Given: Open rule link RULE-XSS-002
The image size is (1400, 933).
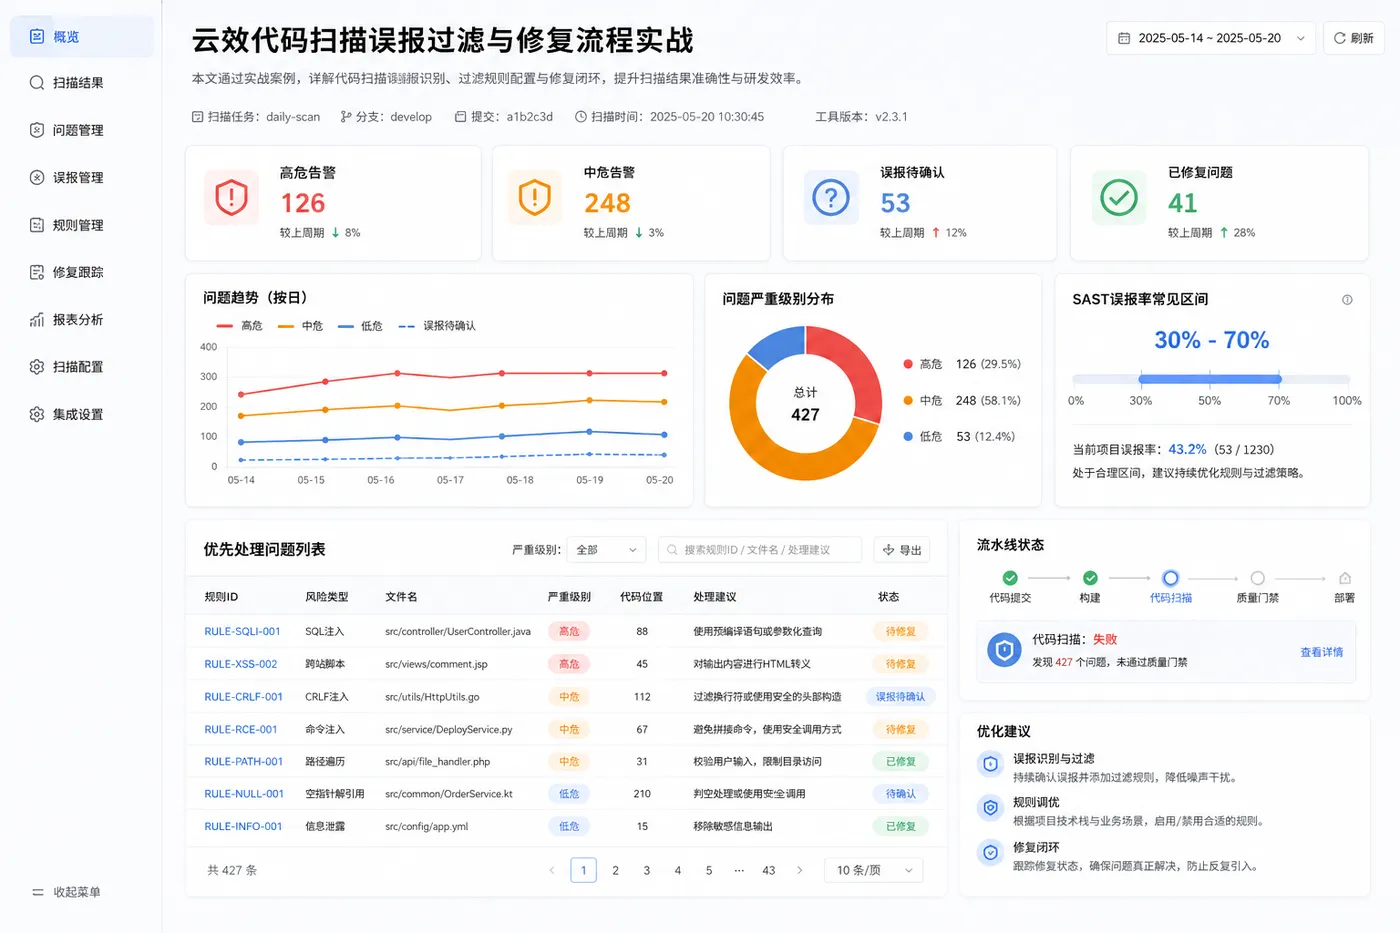Looking at the screenshot, I should pyautogui.click(x=241, y=664).
